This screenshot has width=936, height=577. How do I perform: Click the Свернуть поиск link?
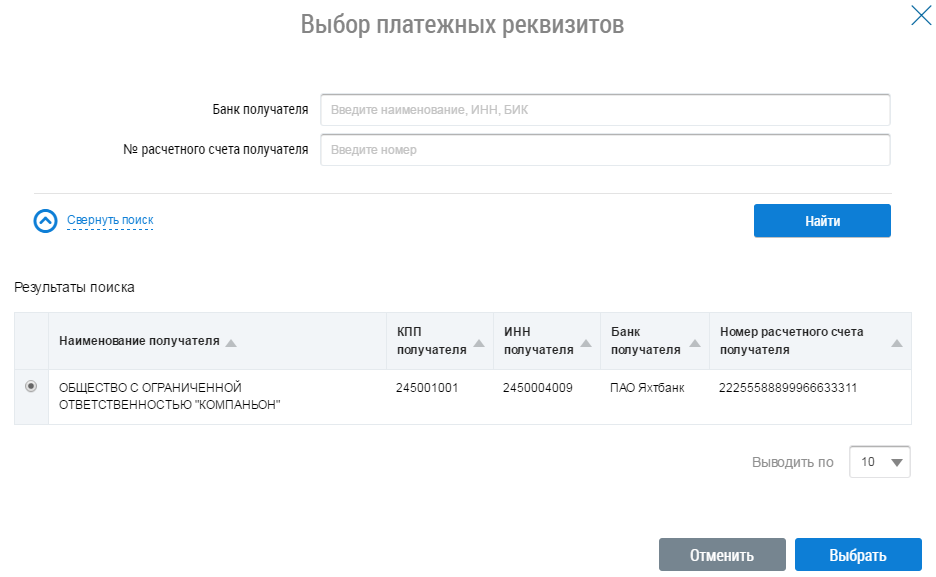[110, 220]
